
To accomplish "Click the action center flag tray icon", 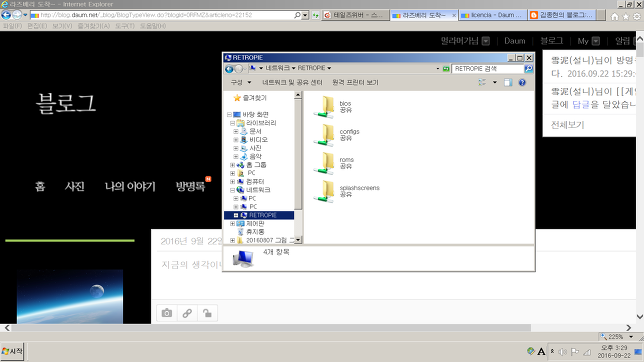I will pos(575,352).
